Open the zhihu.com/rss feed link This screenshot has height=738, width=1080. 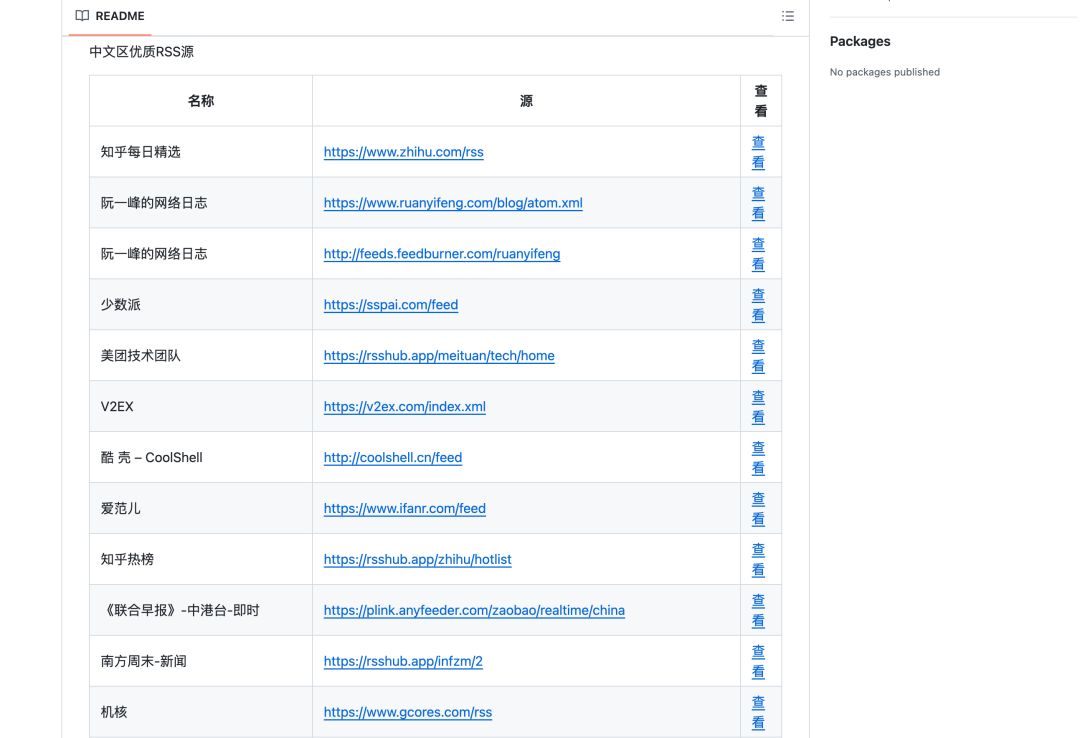pos(404,152)
